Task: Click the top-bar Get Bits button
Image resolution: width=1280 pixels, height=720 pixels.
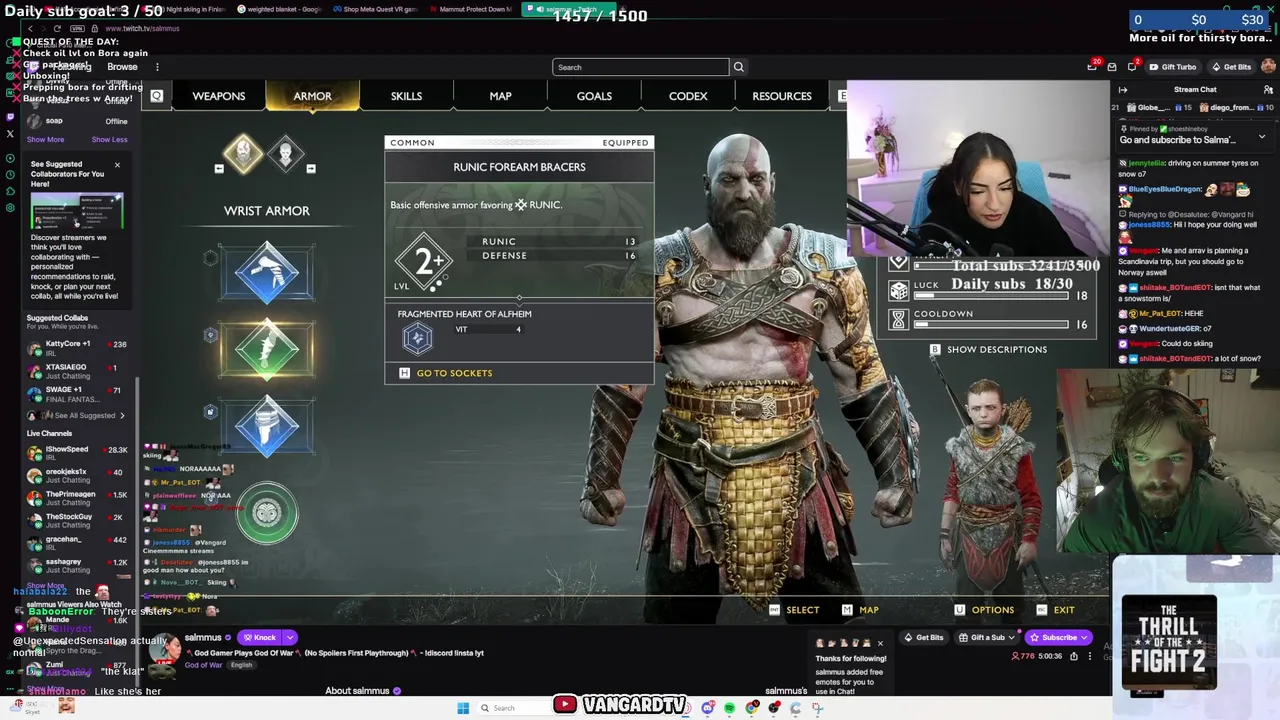Action: (1230, 67)
